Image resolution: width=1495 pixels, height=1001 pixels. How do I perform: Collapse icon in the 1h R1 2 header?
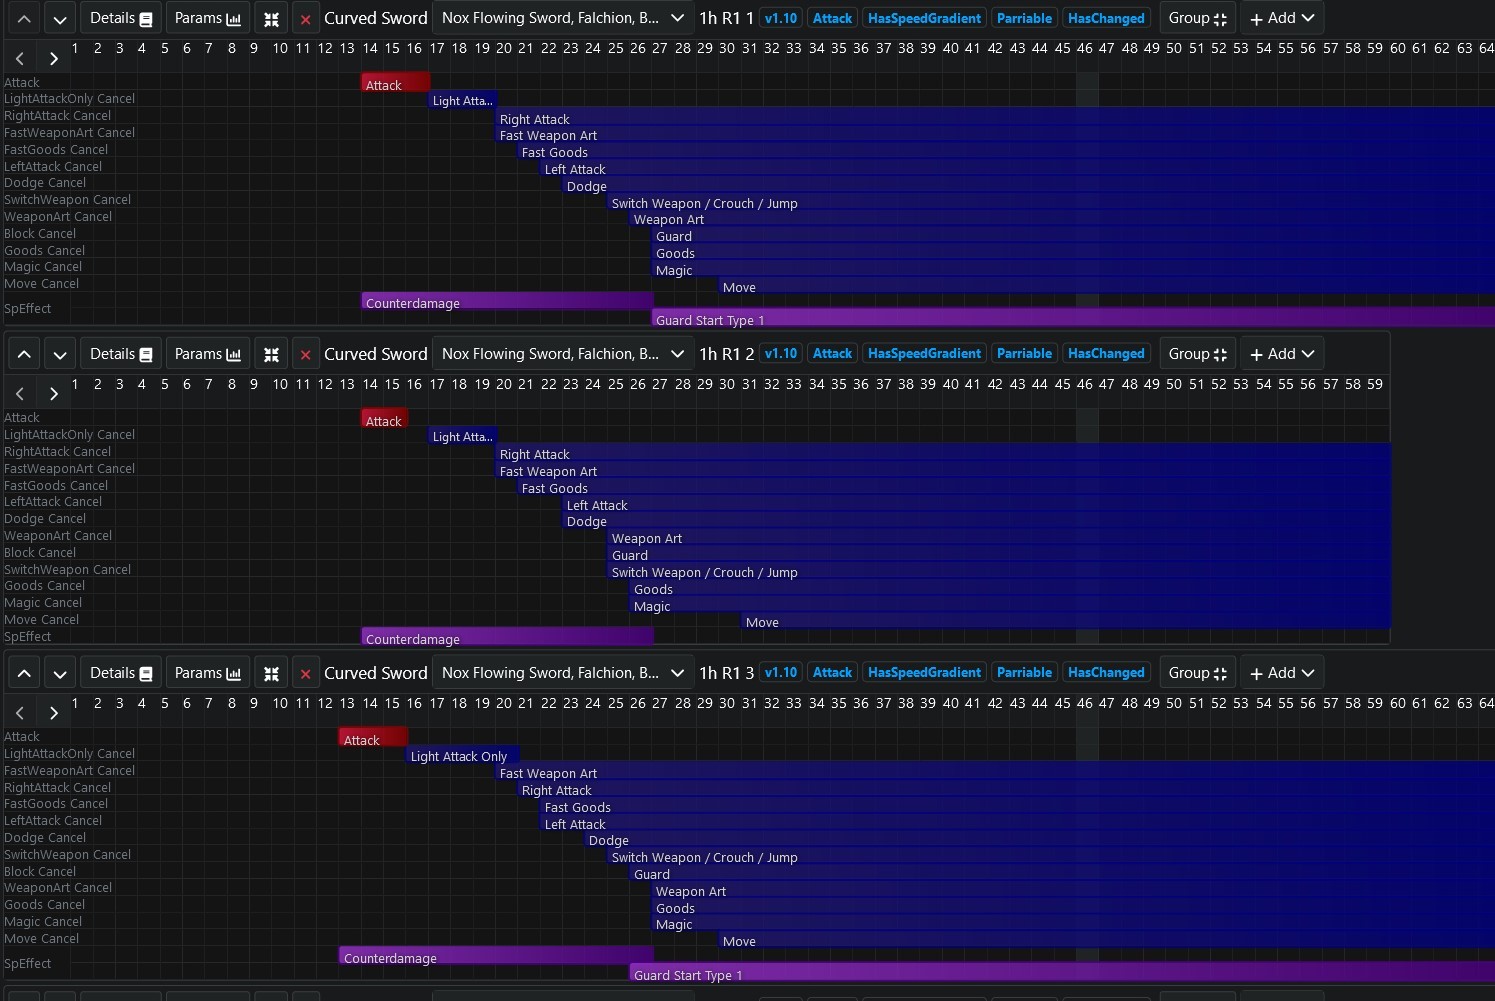[x=271, y=354]
